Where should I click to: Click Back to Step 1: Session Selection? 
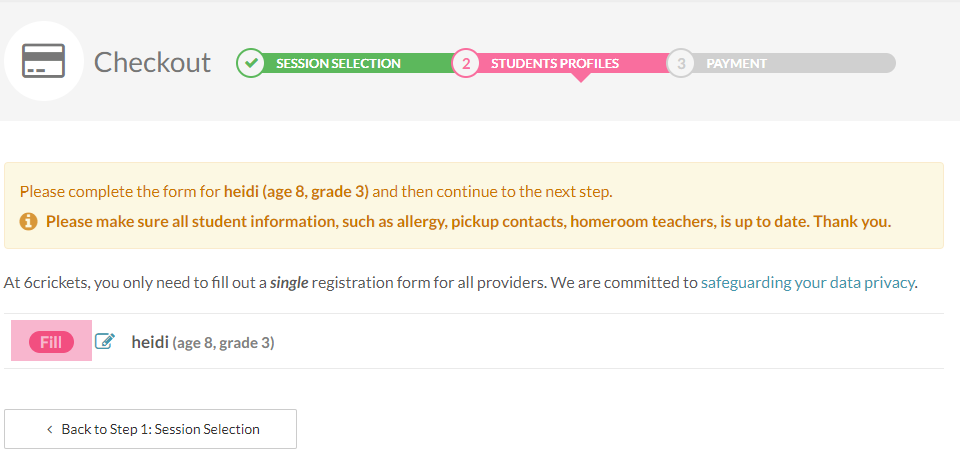151,429
